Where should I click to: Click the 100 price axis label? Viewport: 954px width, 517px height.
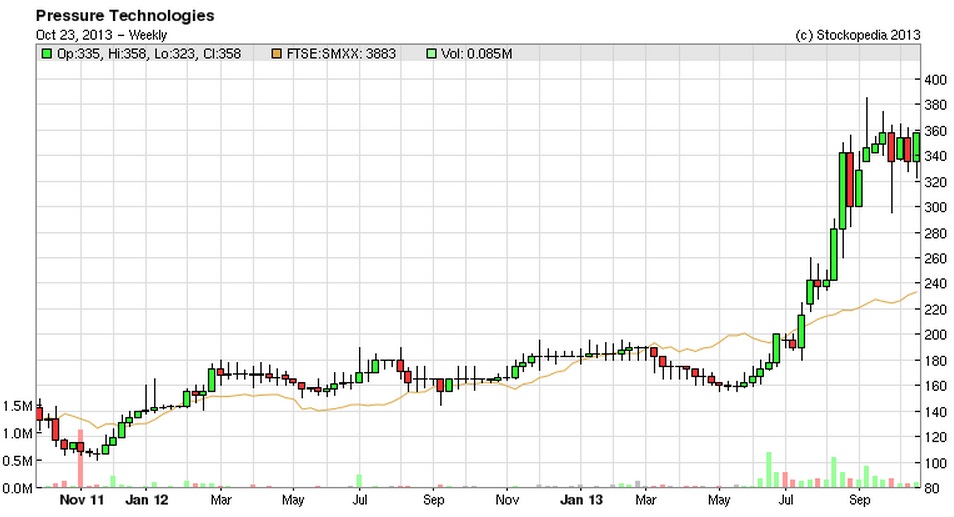pyautogui.click(x=935, y=463)
